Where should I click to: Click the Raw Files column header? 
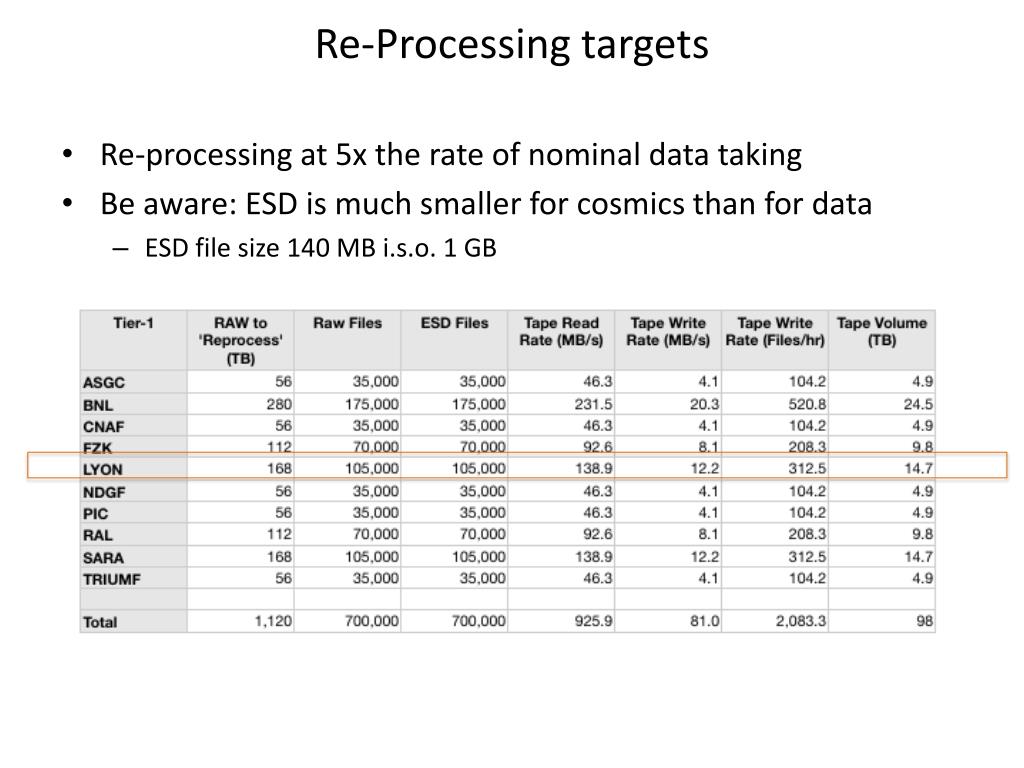pos(347,323)
